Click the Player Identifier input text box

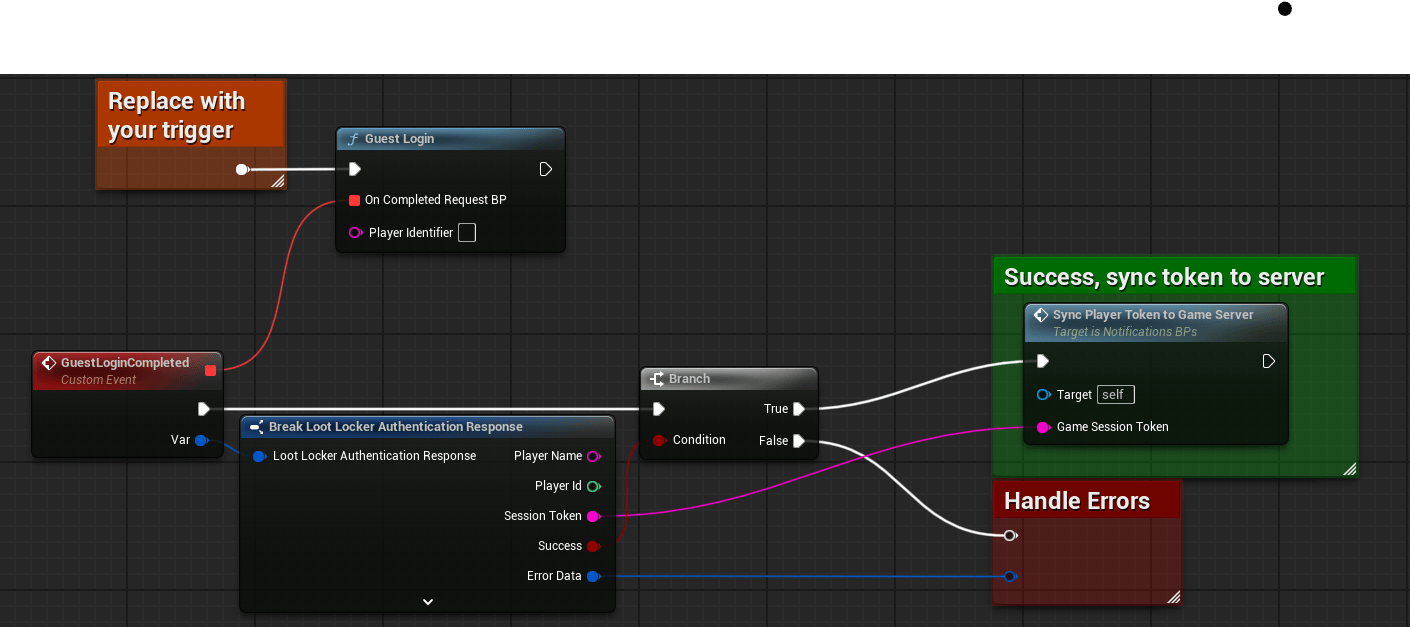(466, 233)
